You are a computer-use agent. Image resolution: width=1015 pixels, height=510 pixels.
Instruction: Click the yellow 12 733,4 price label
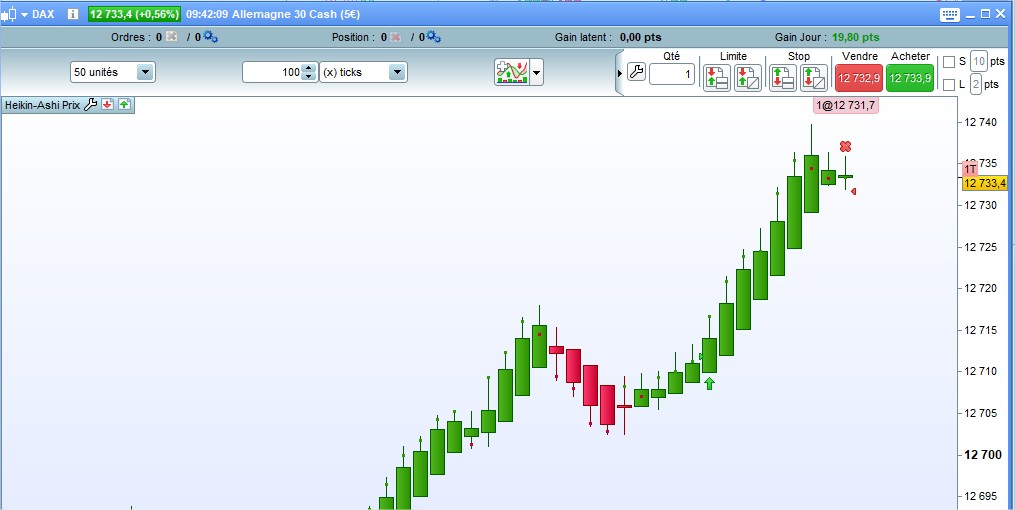coord(985,184)
